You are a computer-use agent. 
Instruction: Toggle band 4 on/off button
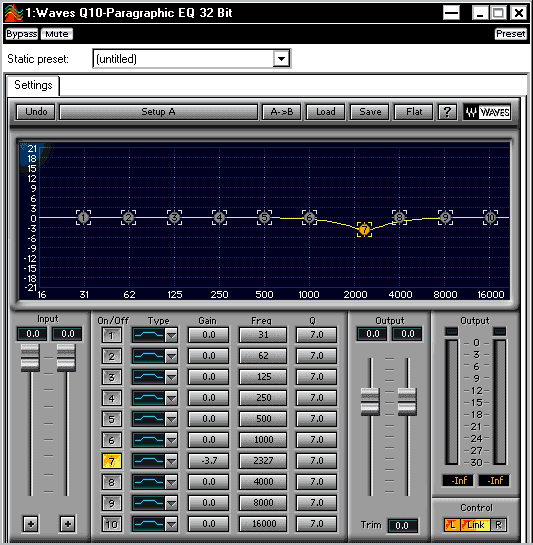(112, 398)
